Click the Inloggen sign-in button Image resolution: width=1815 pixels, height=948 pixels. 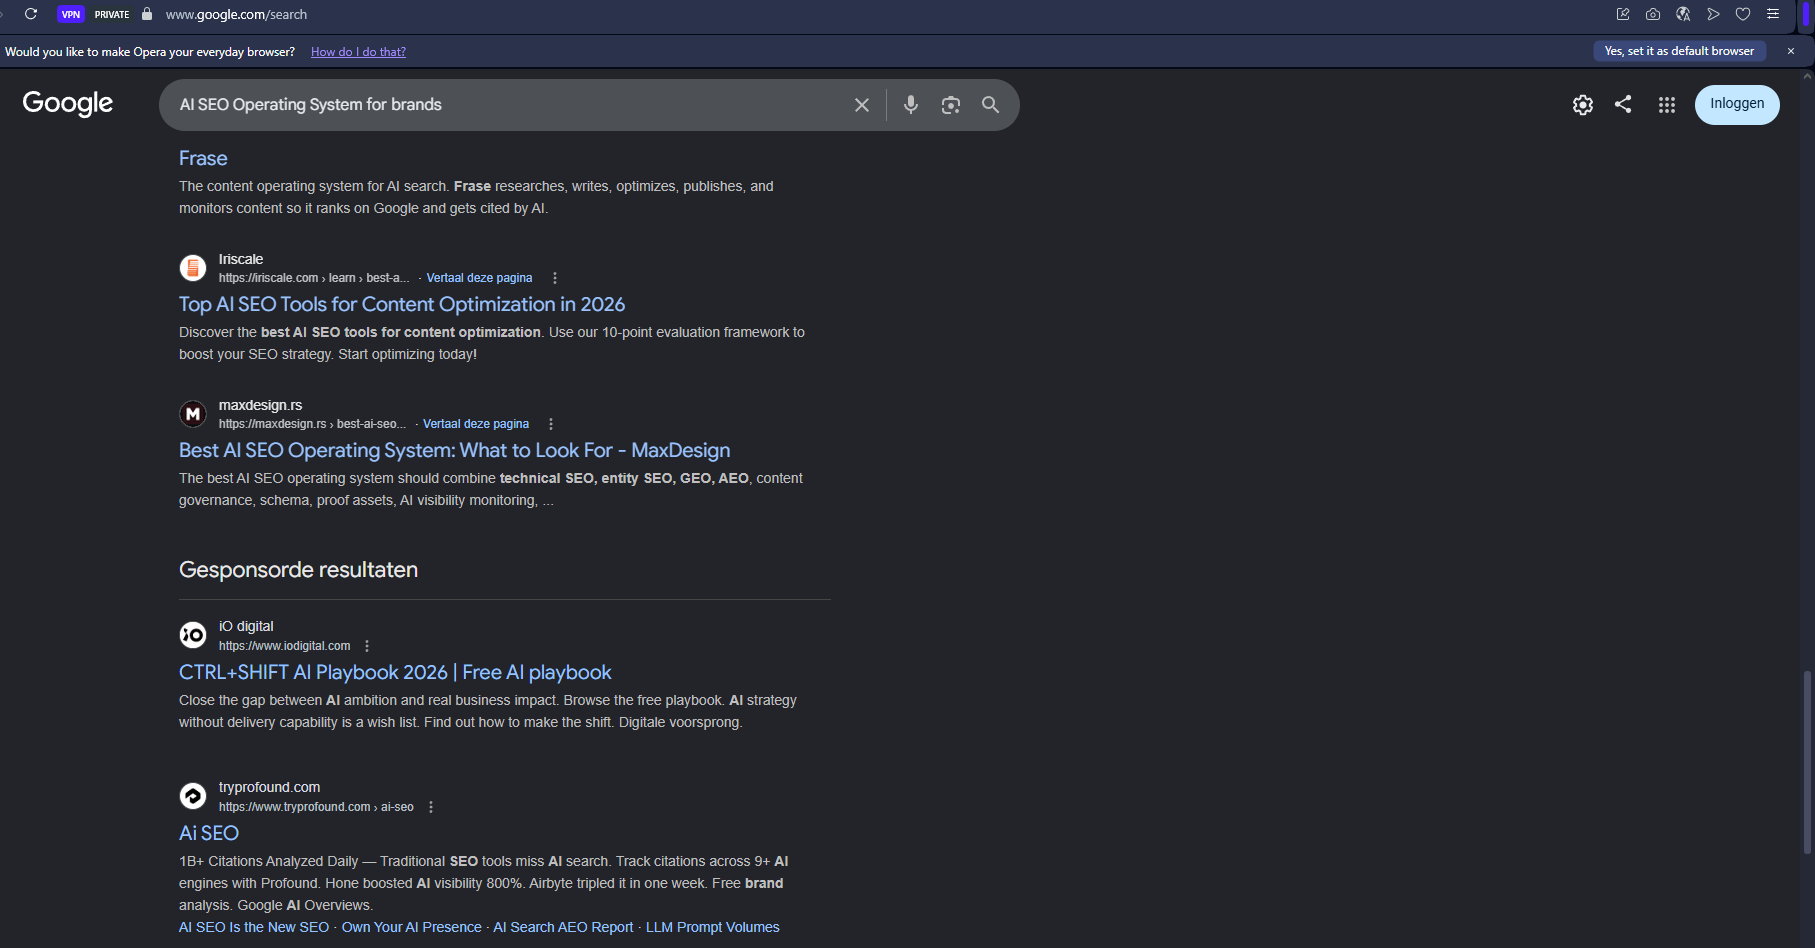[1737, 104]
